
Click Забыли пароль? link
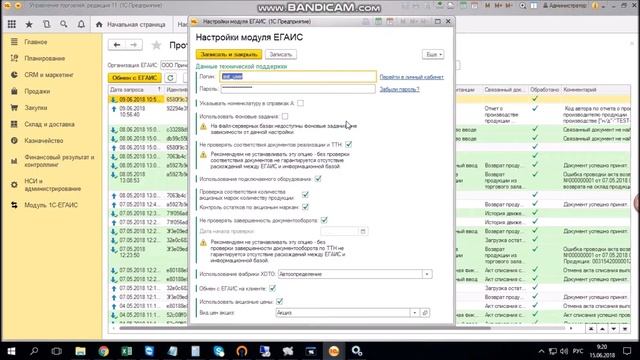coord(399,89)
